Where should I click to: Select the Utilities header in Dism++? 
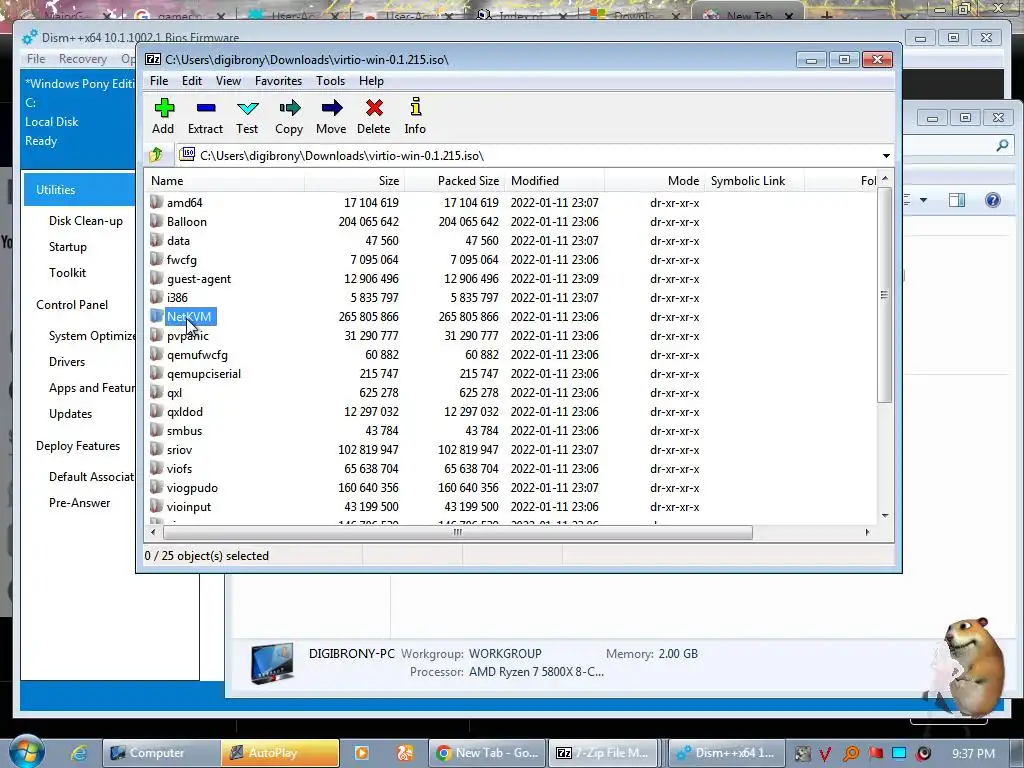(80, 190)
